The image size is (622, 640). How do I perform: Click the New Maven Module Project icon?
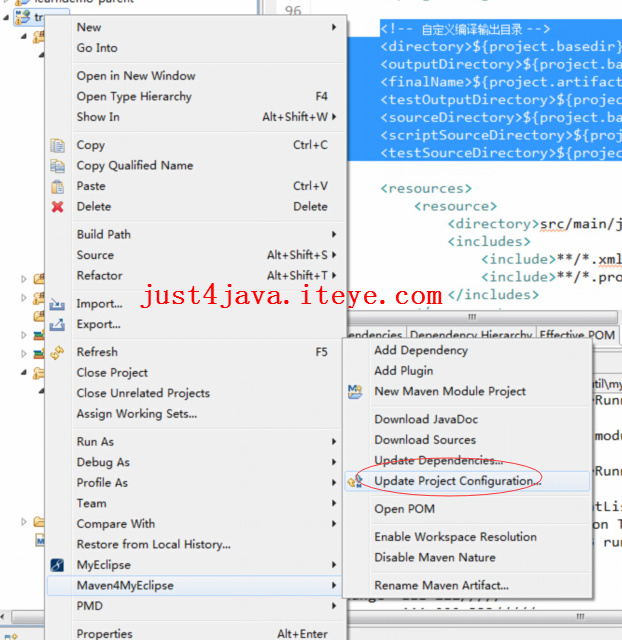pyautogui.click(x=354, y=391)
